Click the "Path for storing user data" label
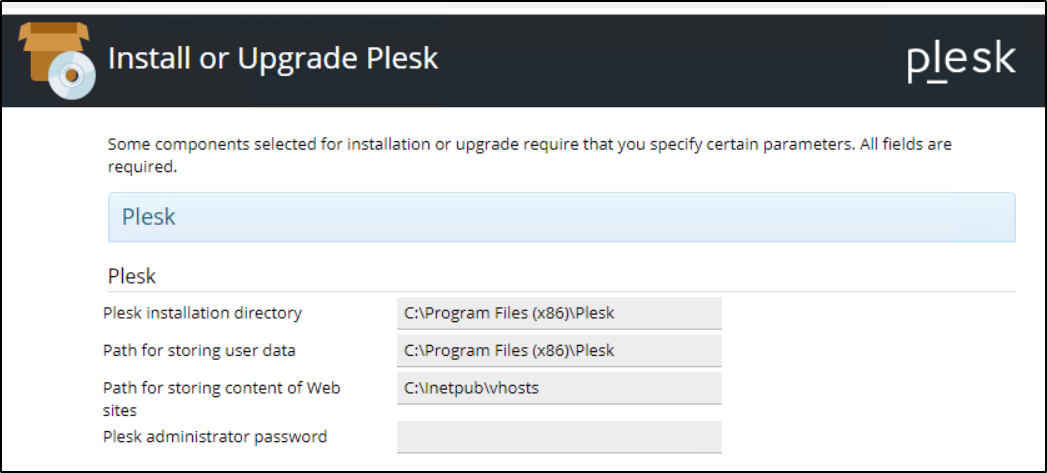This screenshot has width=1047, height=473. (199, 351)
